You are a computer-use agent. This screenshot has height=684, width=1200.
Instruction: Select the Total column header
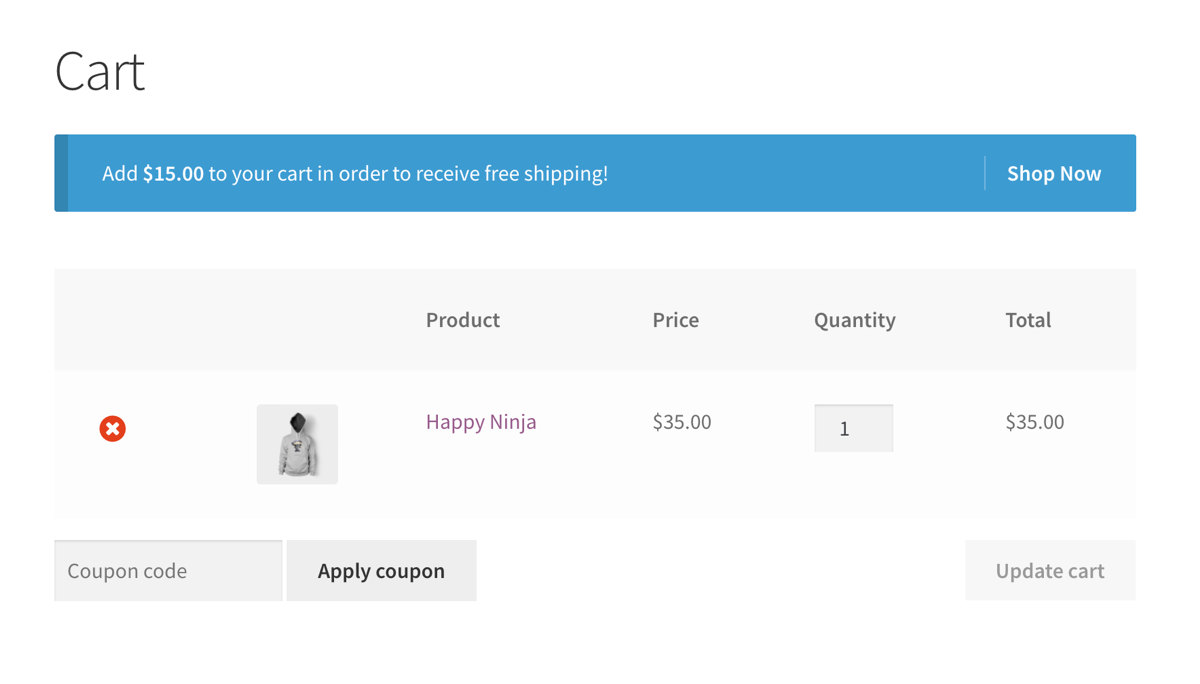click(x=1028, y=320)
